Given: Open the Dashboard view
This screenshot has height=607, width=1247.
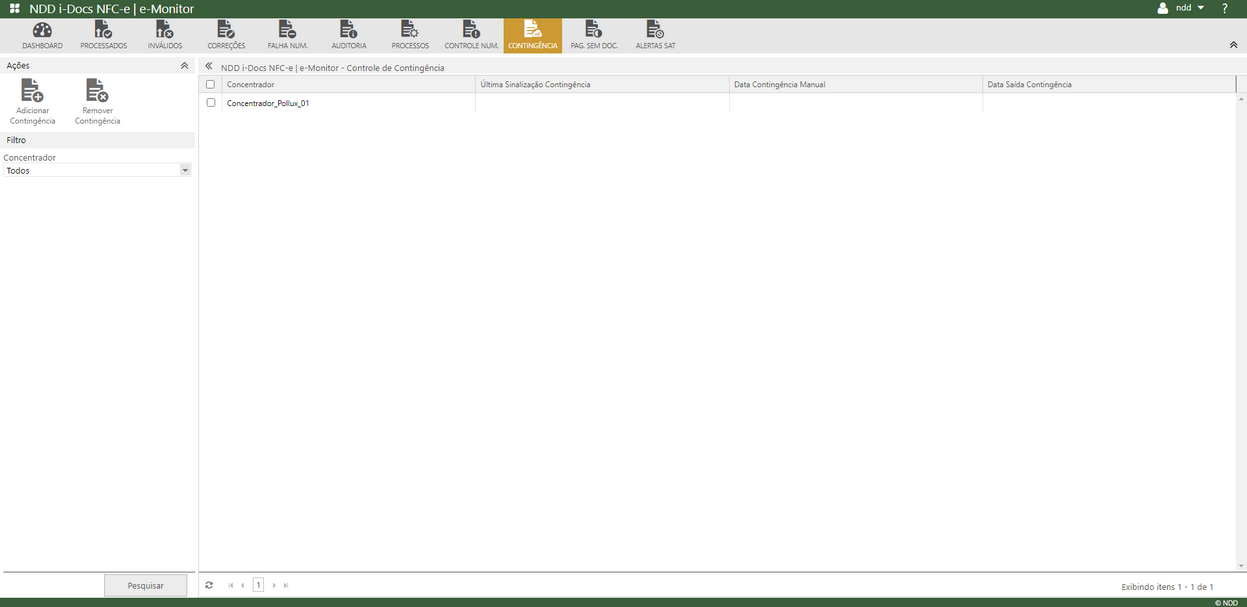Looking at the screenshot, I should (41, 33).
